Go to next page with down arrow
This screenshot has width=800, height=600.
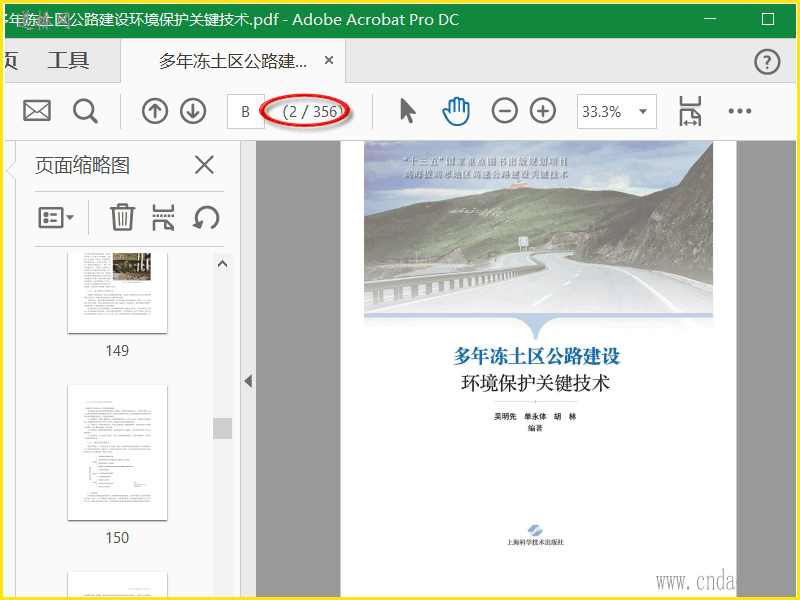(193, 111)
